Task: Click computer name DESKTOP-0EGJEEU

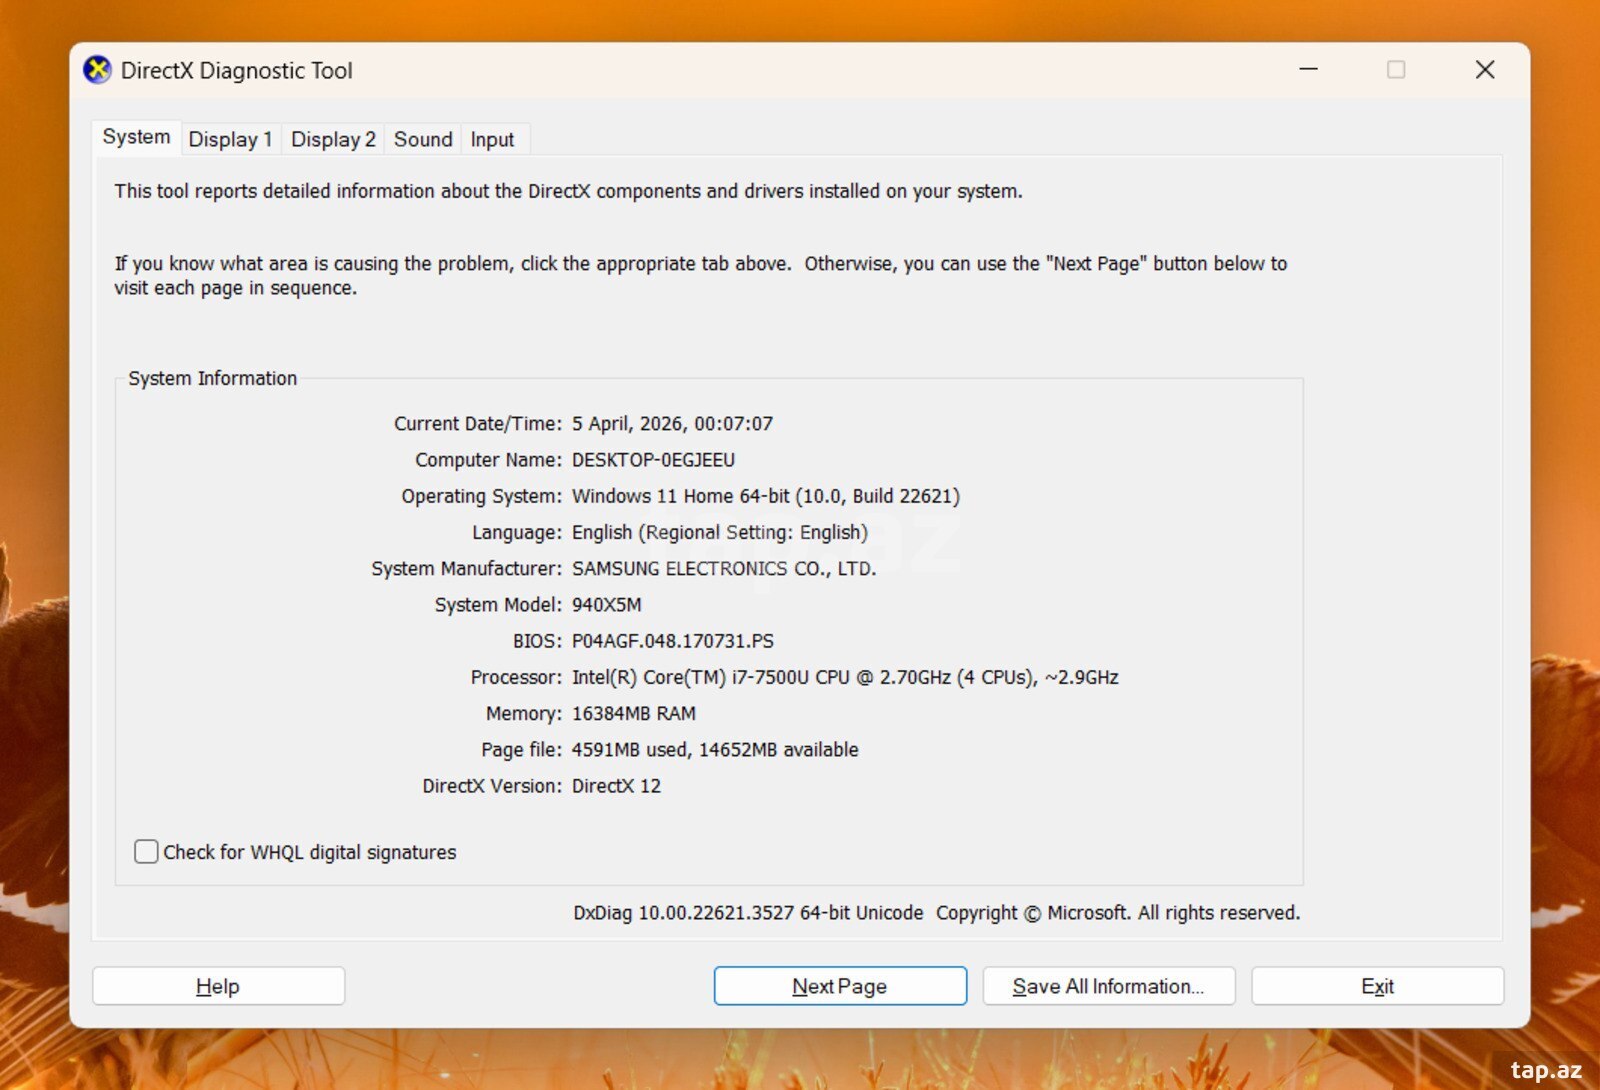Action: pos(653,460)
